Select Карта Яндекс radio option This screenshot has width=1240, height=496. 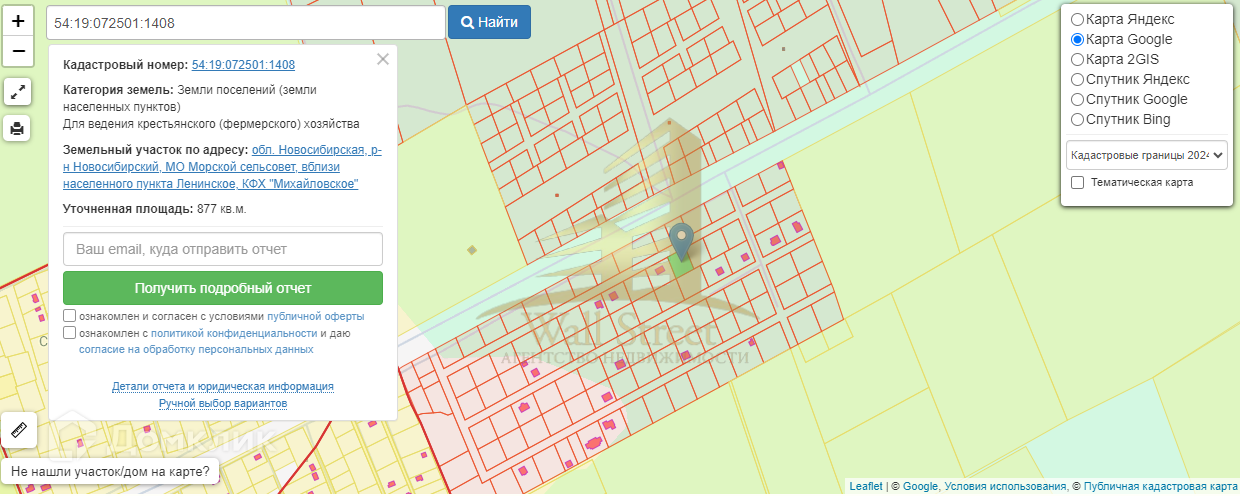(x=1077, y=19)
